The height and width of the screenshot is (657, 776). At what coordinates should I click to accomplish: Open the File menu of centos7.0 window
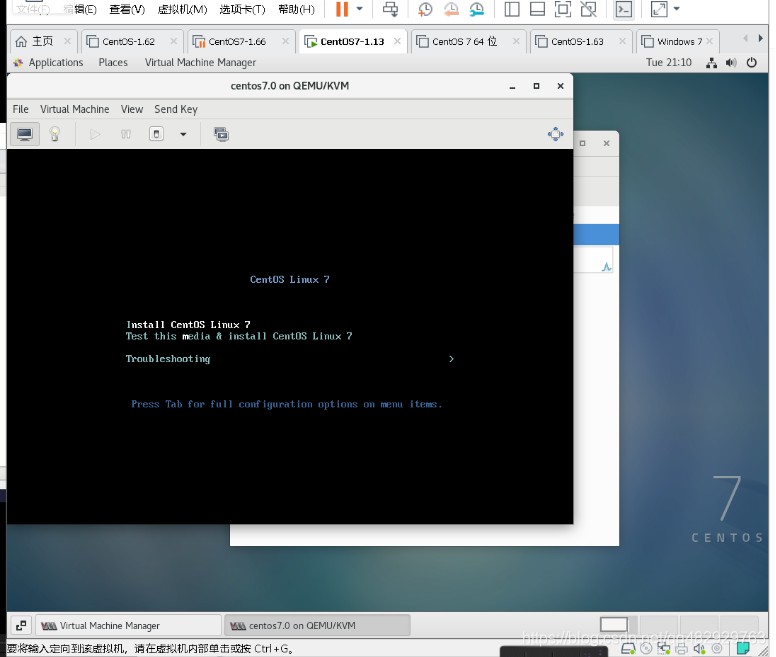20,109
